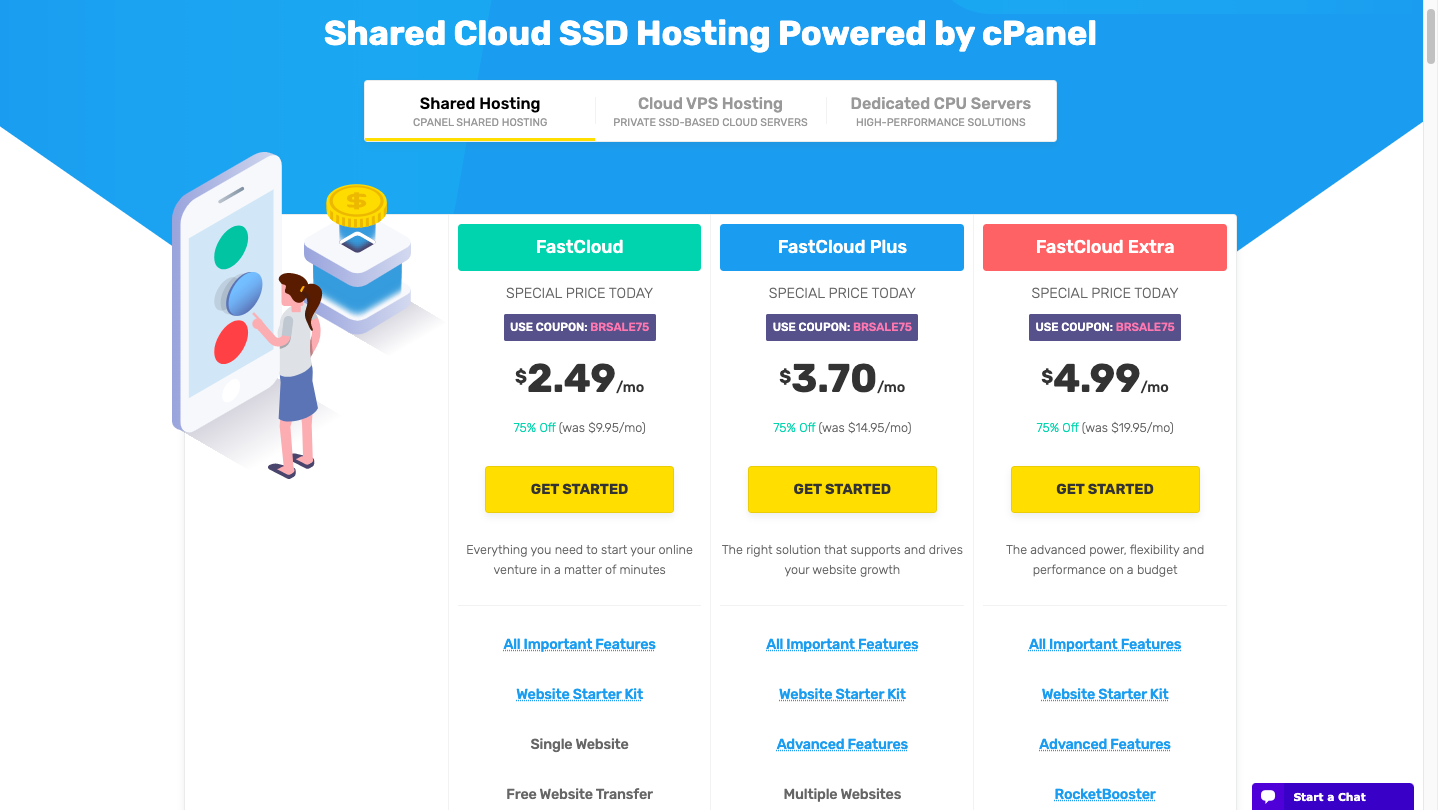Select the blue FastCloud Plus header
This screenshot has width=1438, height=810.
[x=842, y=247]
